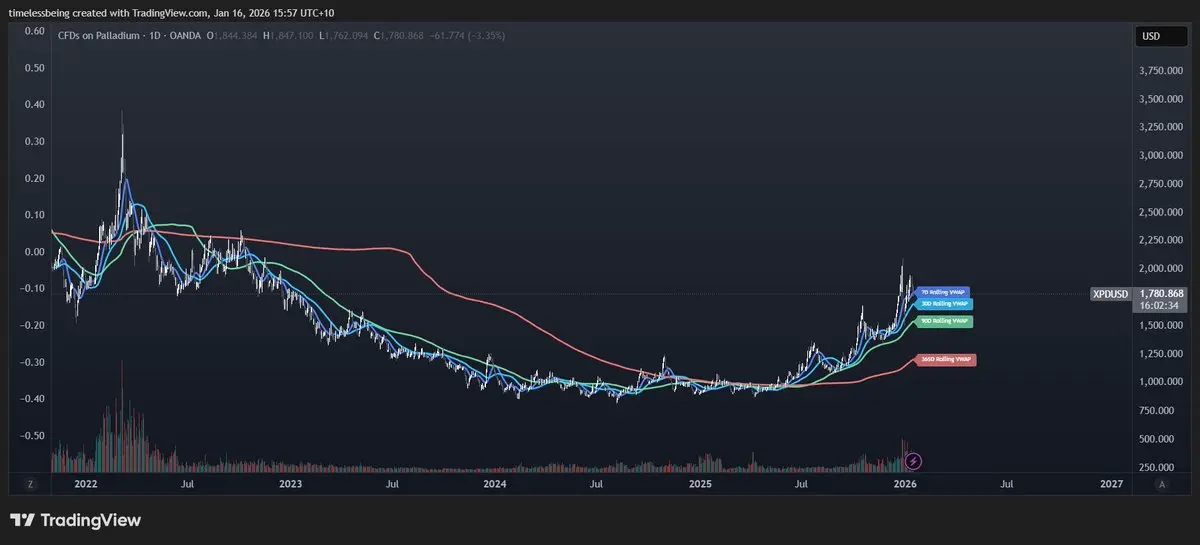Click the purple lightning event icon
This screenshot has width=1200, height=545.
tap(913, 461)
